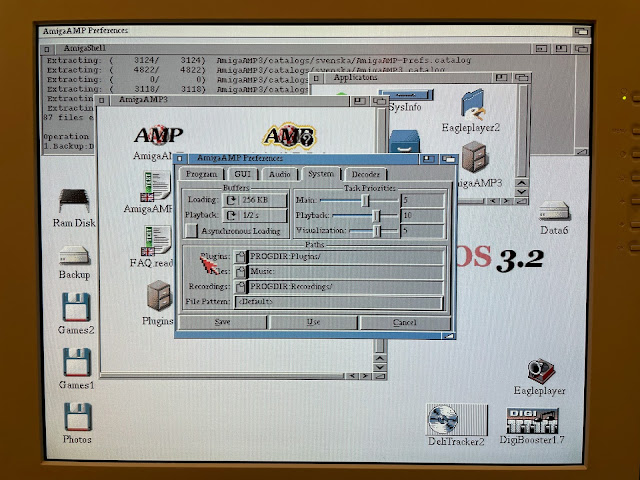Click the Preferences window size gadget

449,336
